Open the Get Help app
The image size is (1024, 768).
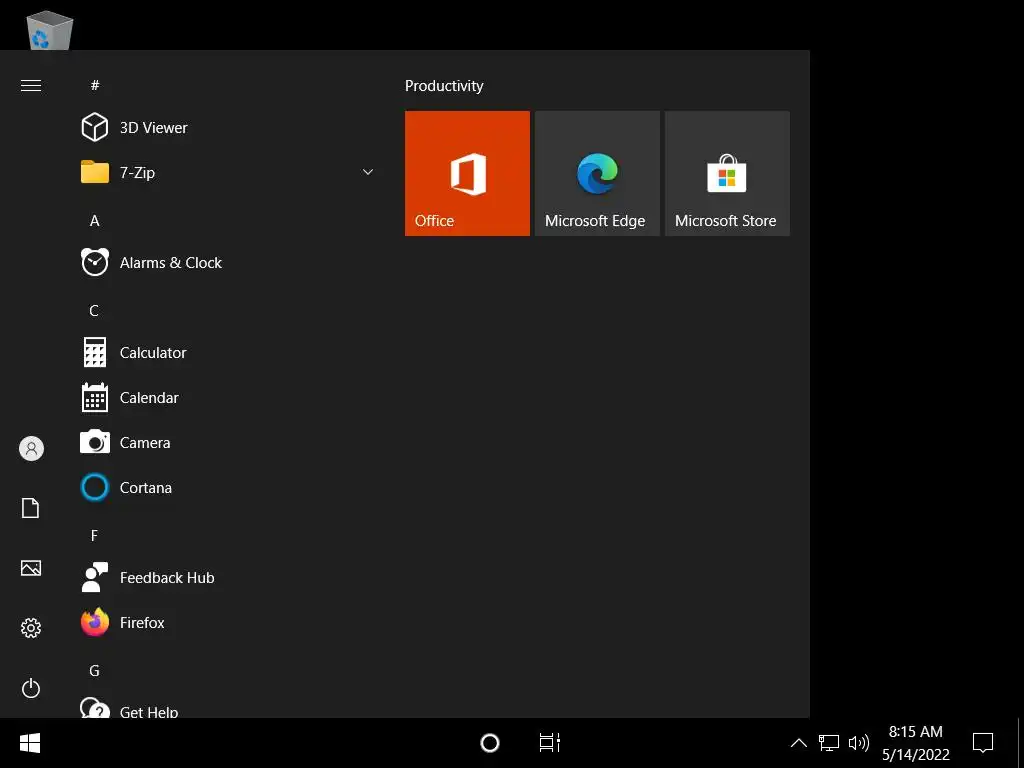tap(225, 707)
